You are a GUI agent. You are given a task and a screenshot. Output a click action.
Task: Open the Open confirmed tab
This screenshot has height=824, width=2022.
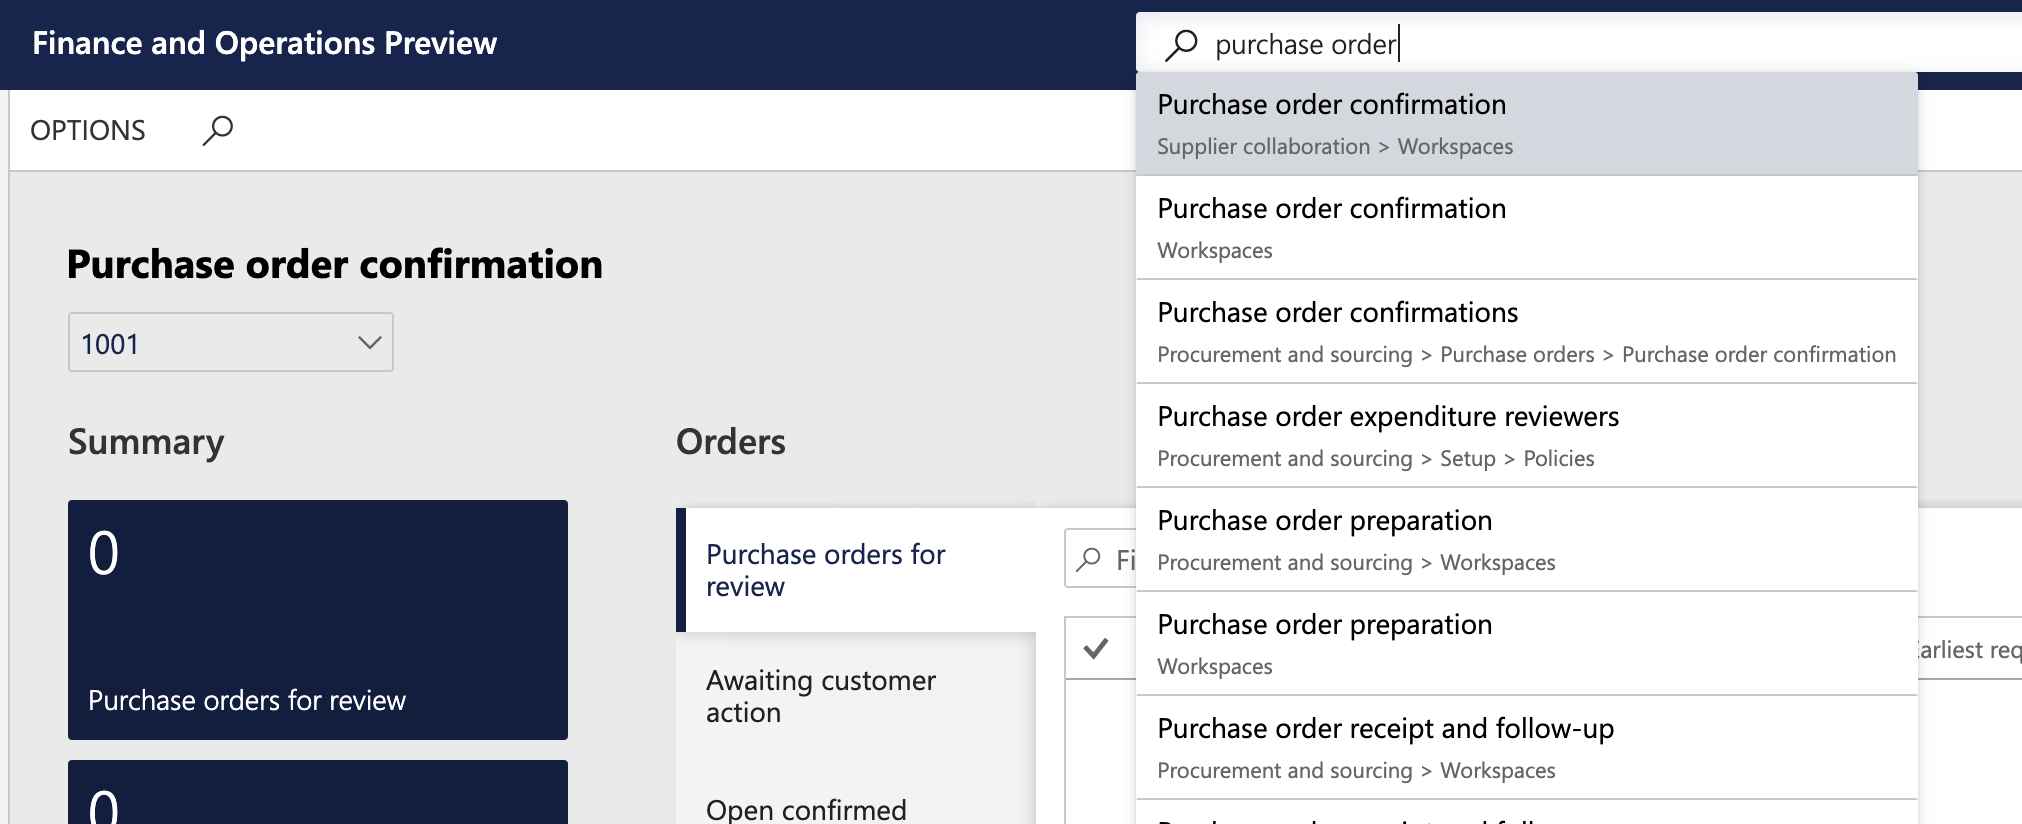806,808
